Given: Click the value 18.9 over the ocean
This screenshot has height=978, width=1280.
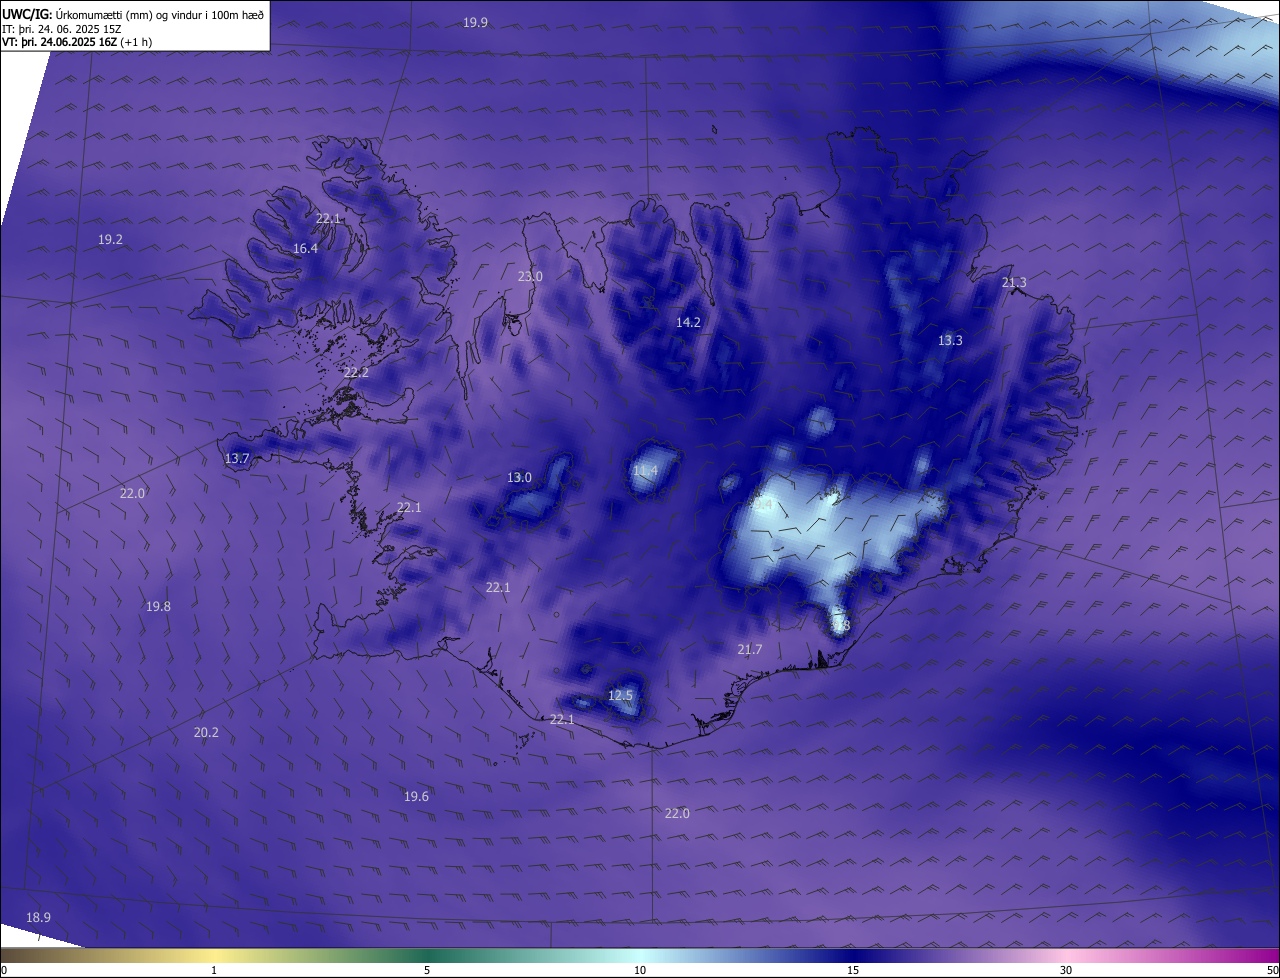Looking at the screenshot, I should 38,917.
